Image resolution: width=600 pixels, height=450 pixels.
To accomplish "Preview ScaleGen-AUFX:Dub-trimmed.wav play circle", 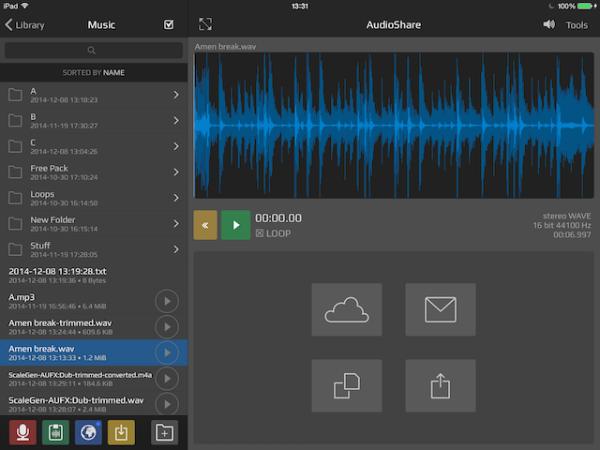I will tap(167, 404).
